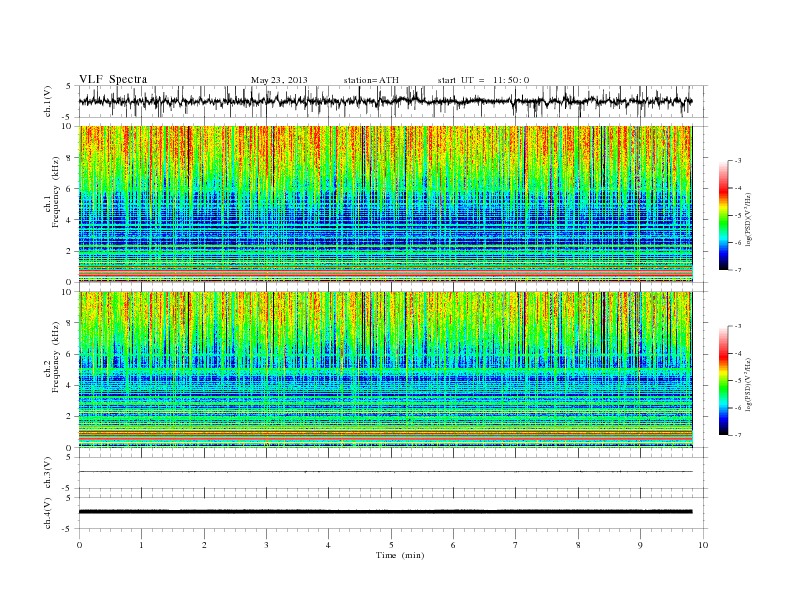Click the ch.1 colorbar '-3' tick value
The image size is (792, 612).
(738, 161)
